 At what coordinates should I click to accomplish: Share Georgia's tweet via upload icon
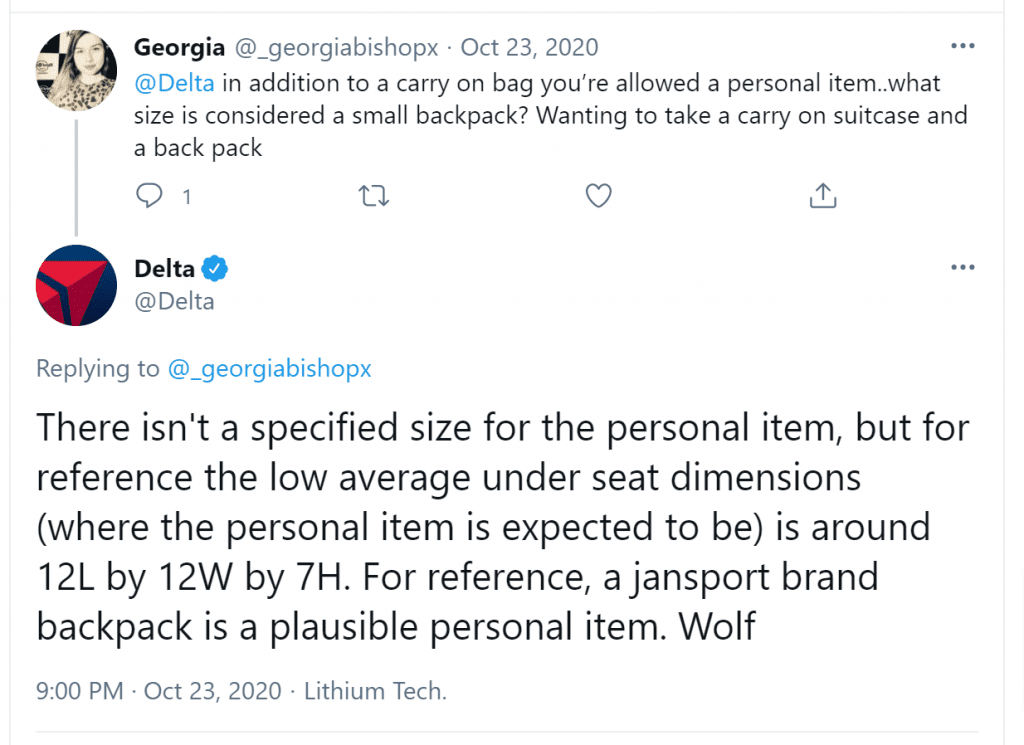(x=823, y=195)
